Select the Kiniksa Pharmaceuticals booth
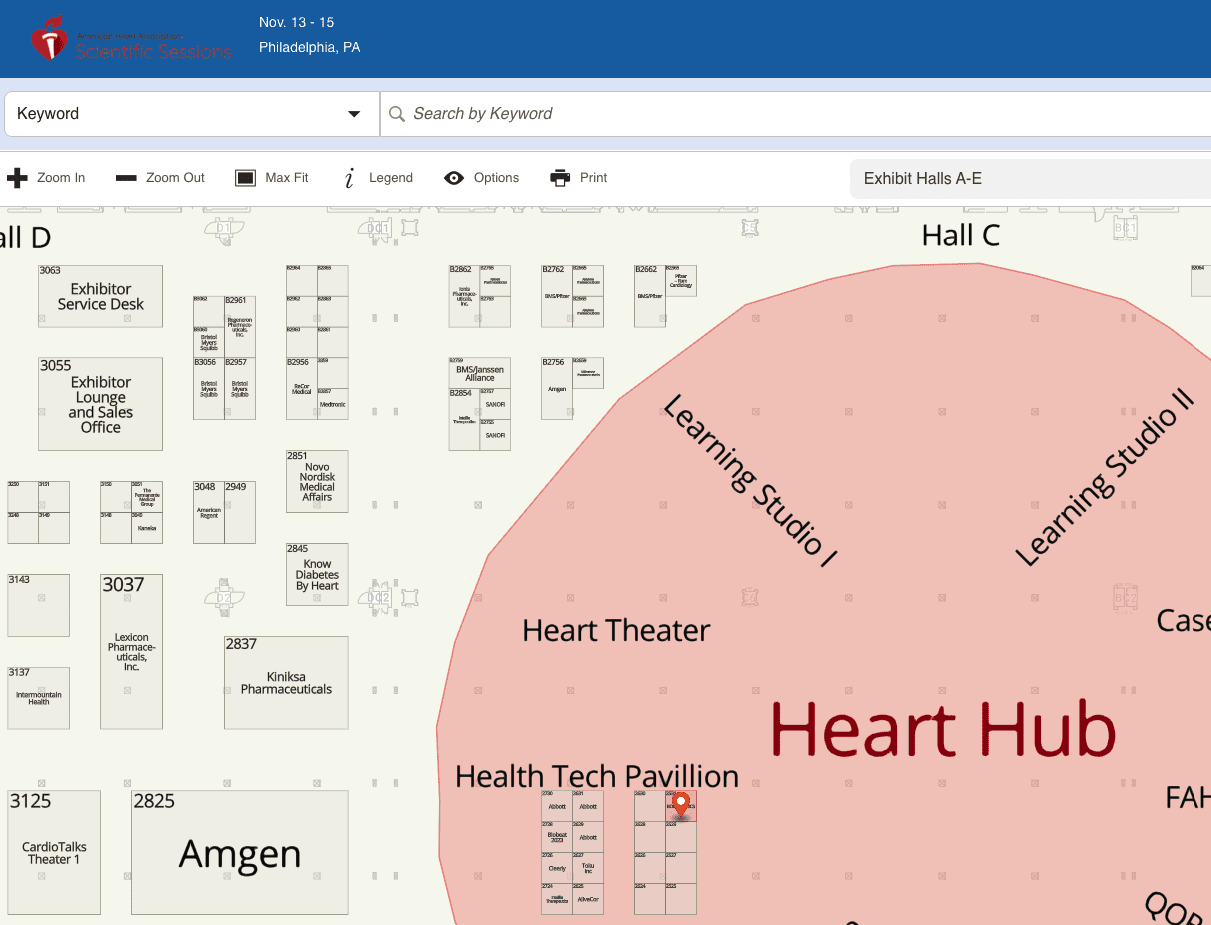The width and height of the screenshot is (1211, 925). coord(286,683)
